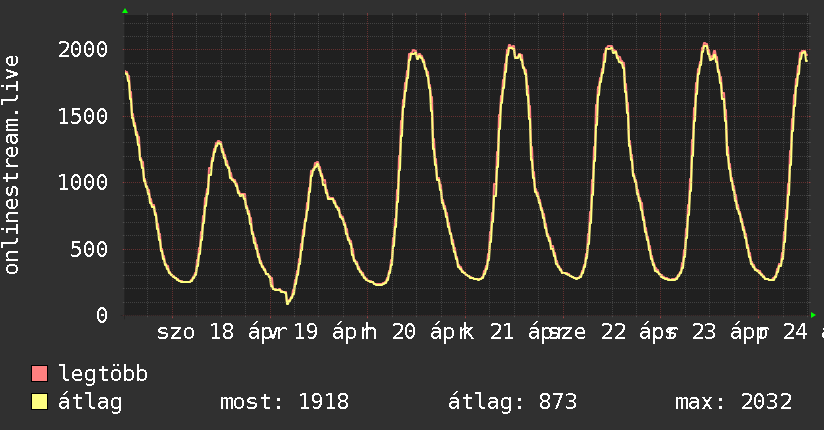Screen dimensions: 824x430
Task: Click the 1500 label on the y-axis
Action: pos(84,116)
